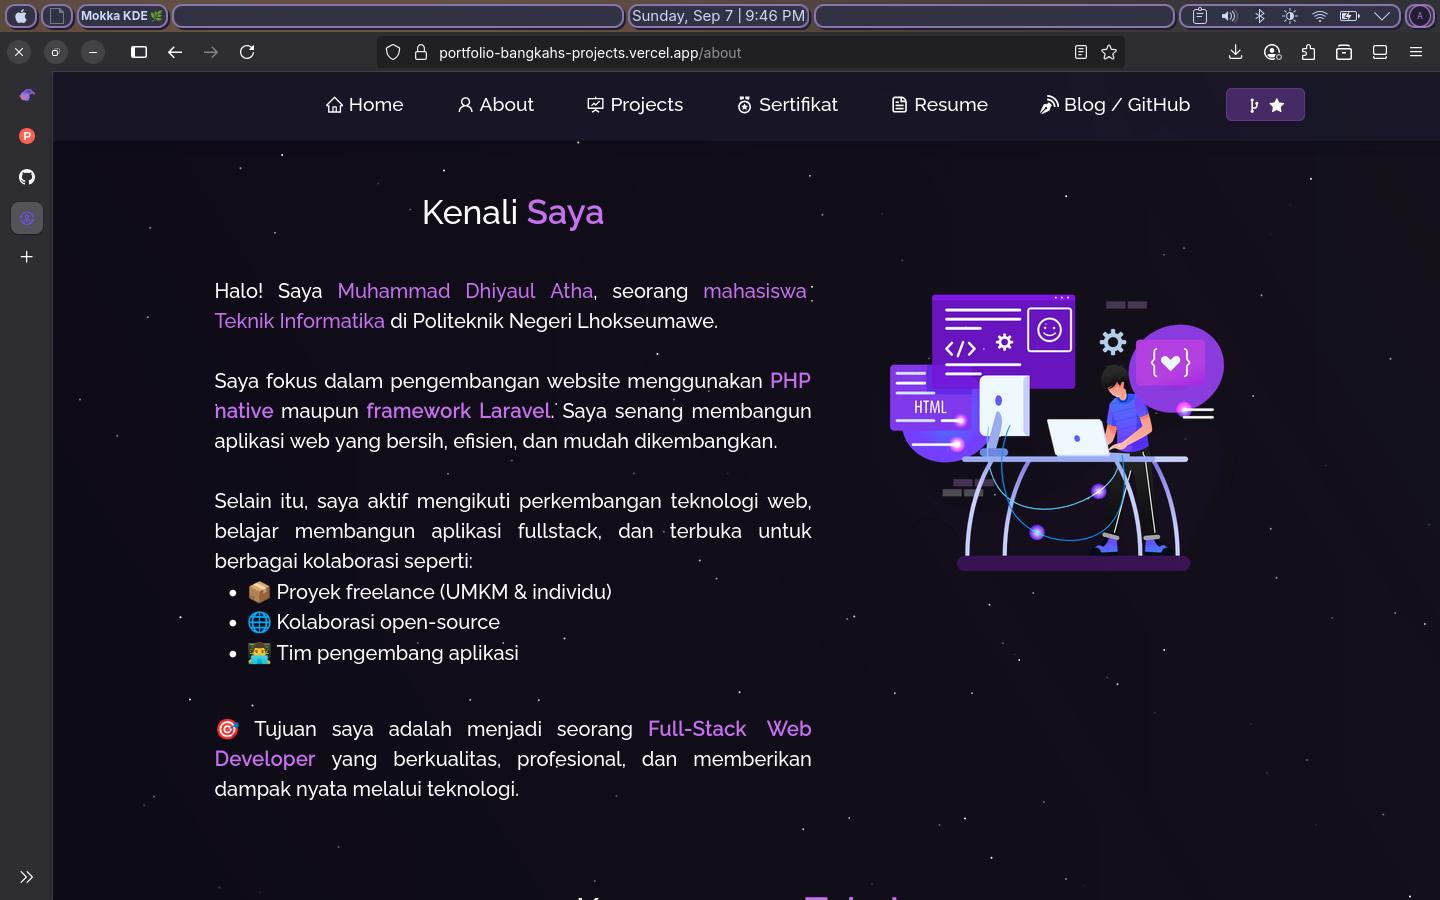Open the hamburger application menu
The width and height of the screenshot is (1440, 900).
pos(1415,52)
